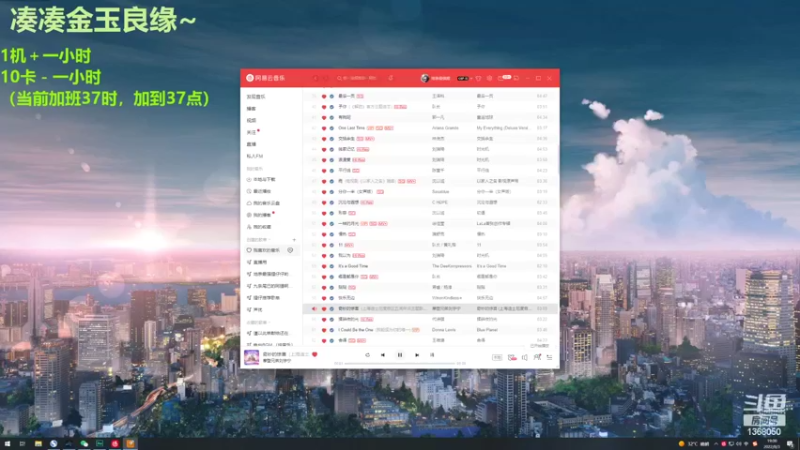
Task: Open the sound effects icon in player bar
Action: pyautogui.click(x=512, y=358)
